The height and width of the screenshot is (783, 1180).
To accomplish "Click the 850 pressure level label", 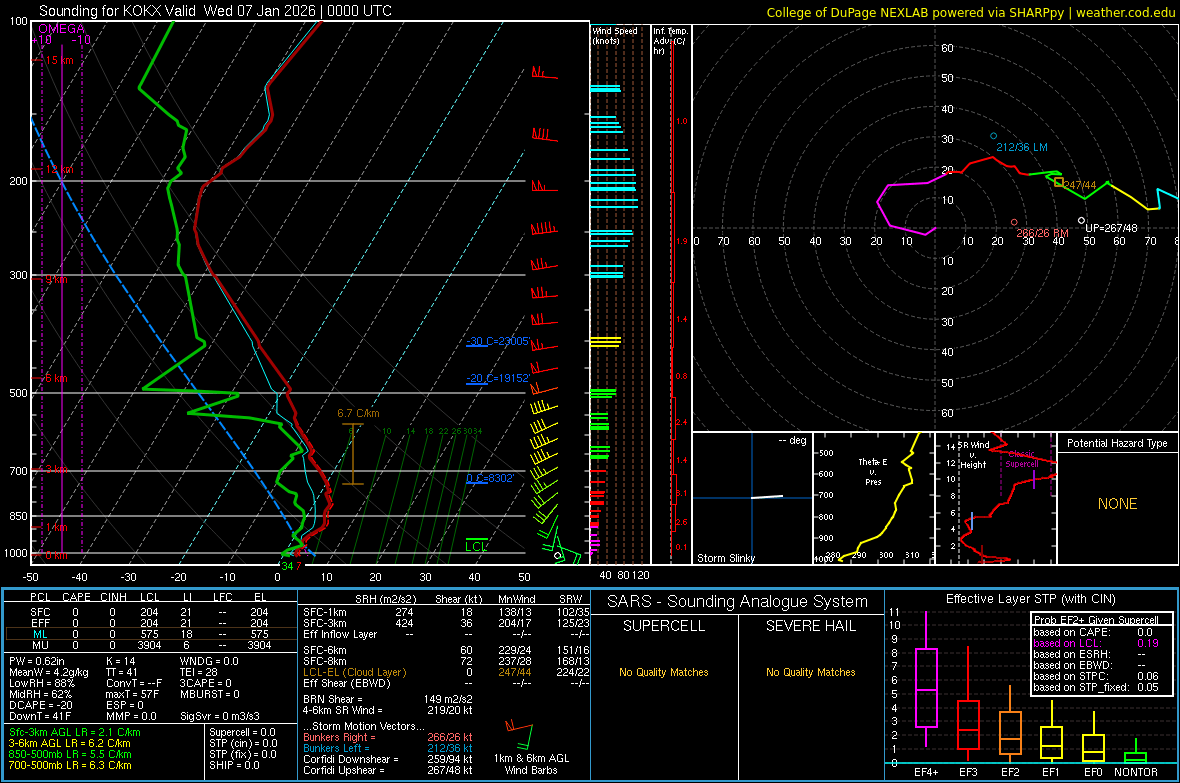I will coord(18,516).
